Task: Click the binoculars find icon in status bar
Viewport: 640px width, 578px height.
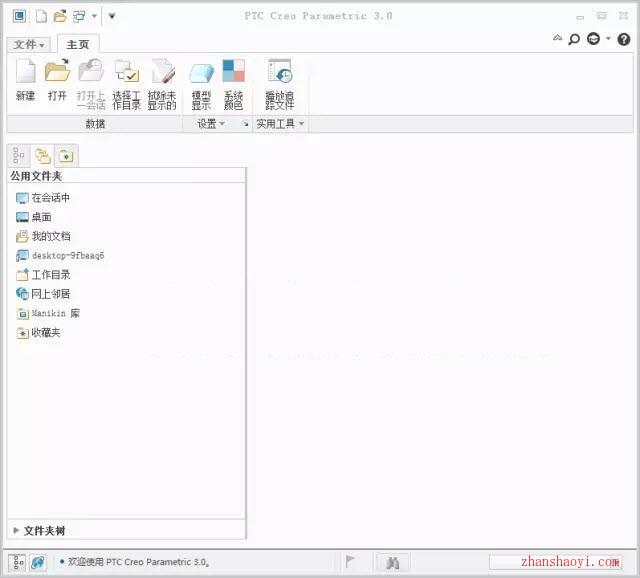Action: tap(393, 563)
